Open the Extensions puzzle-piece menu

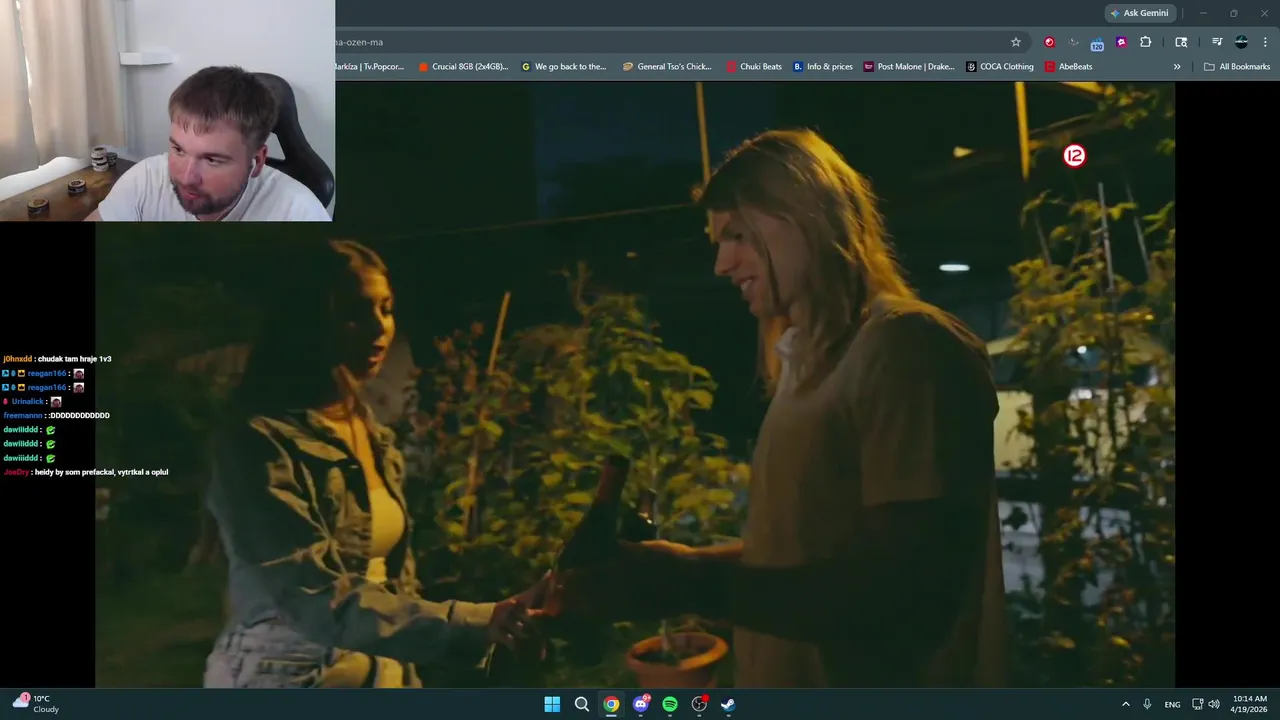click(1146, 42)
